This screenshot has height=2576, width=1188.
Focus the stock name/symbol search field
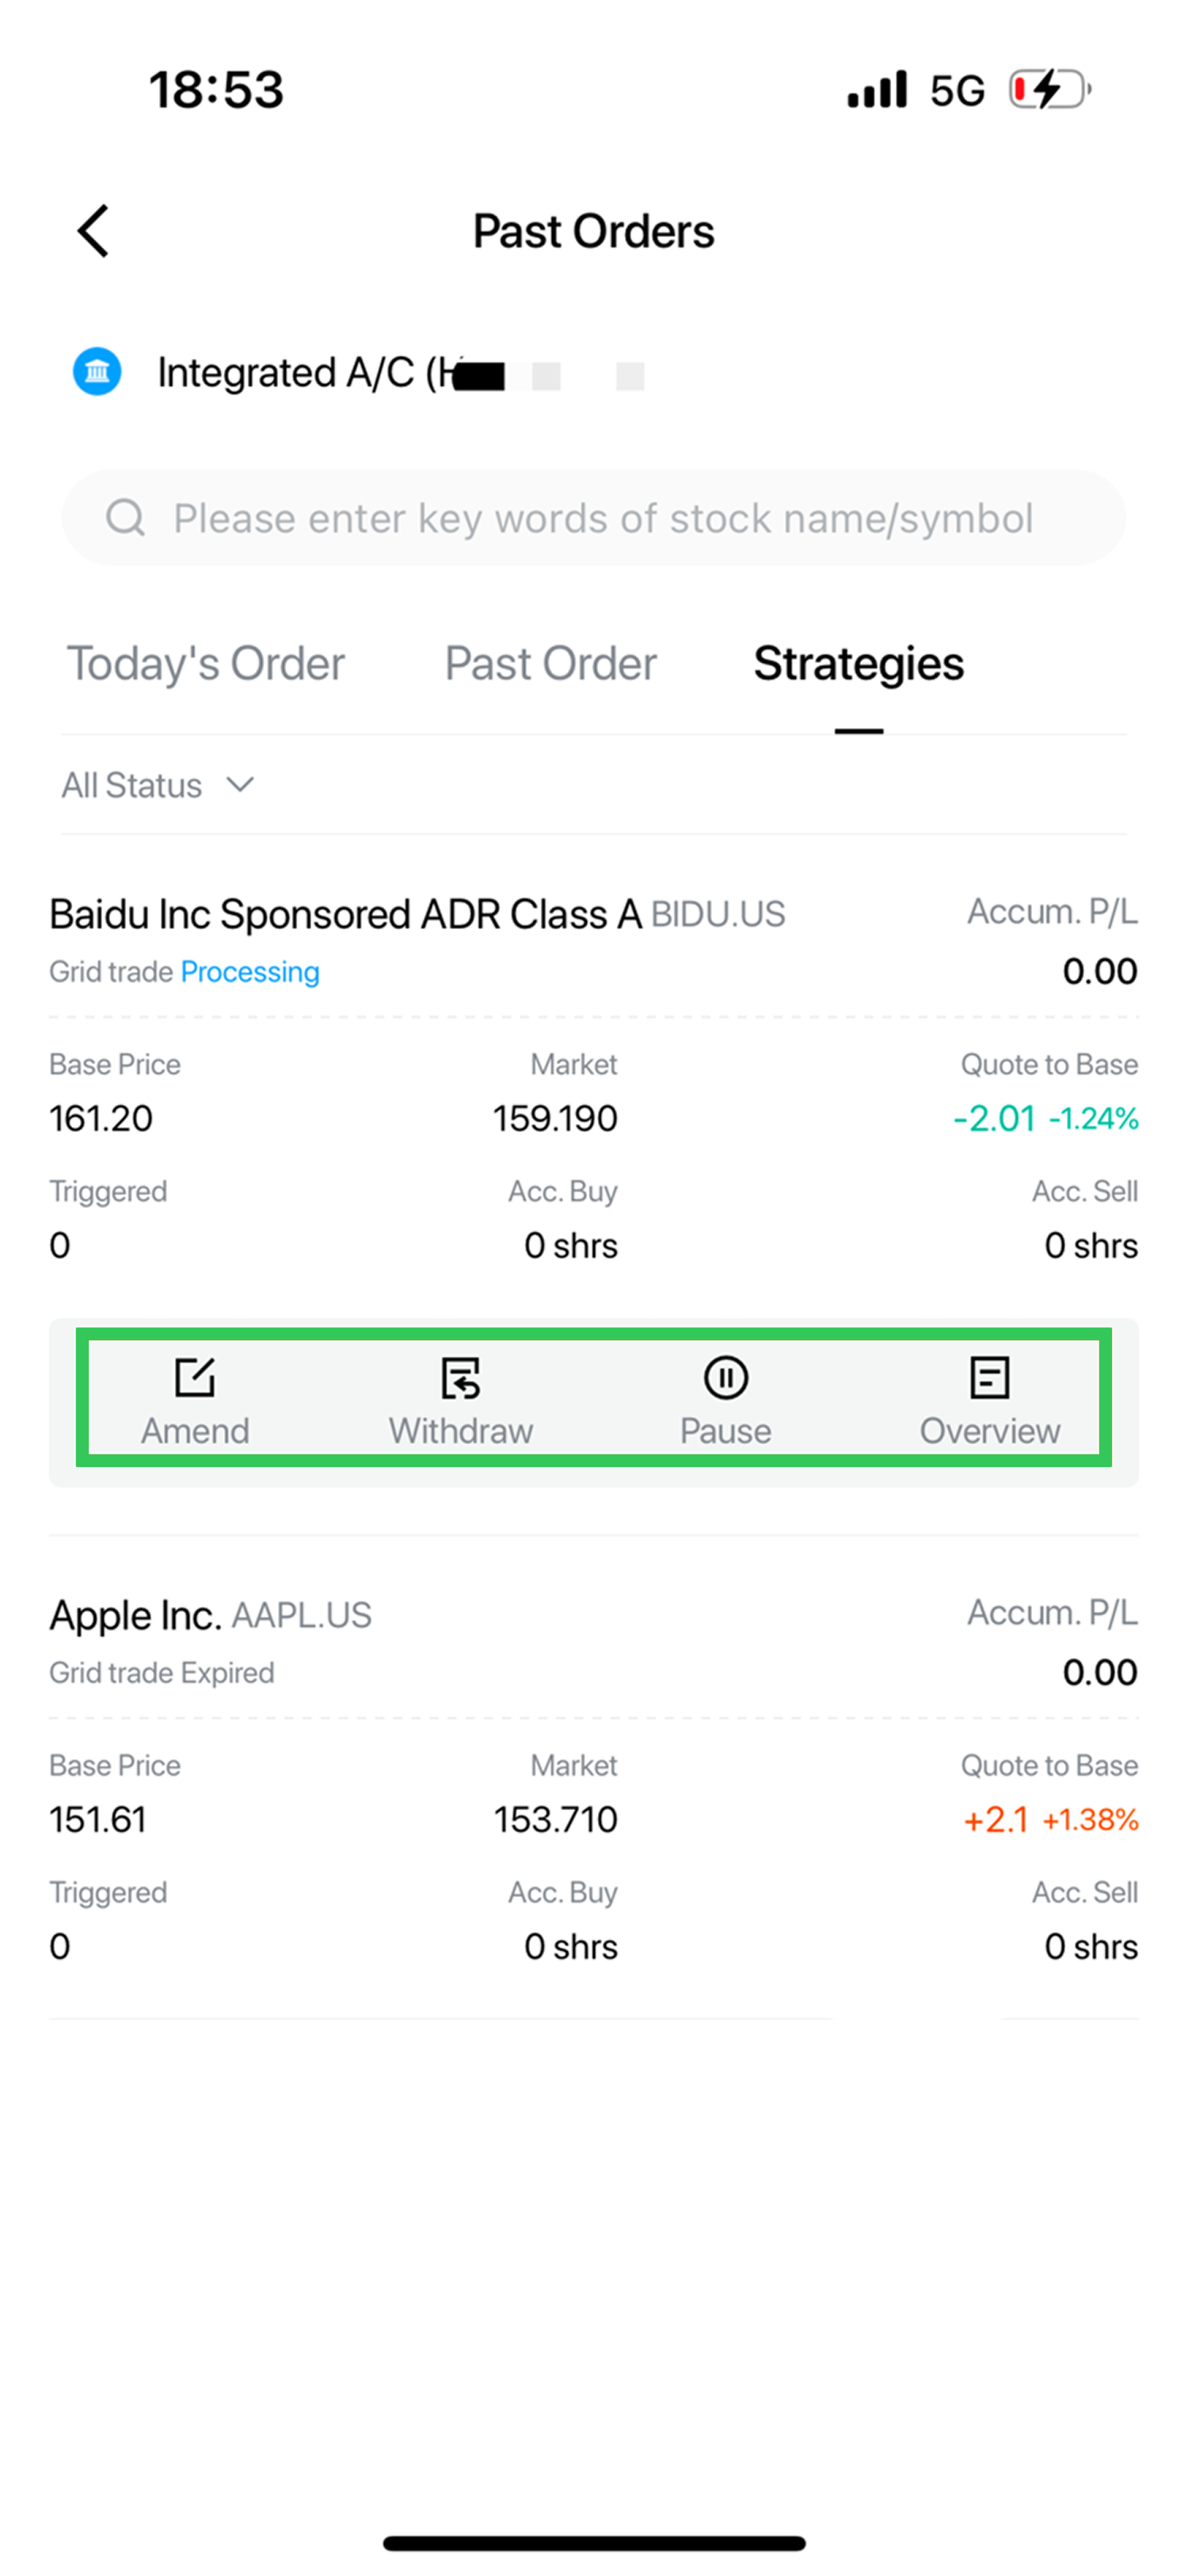pos(602,518)
